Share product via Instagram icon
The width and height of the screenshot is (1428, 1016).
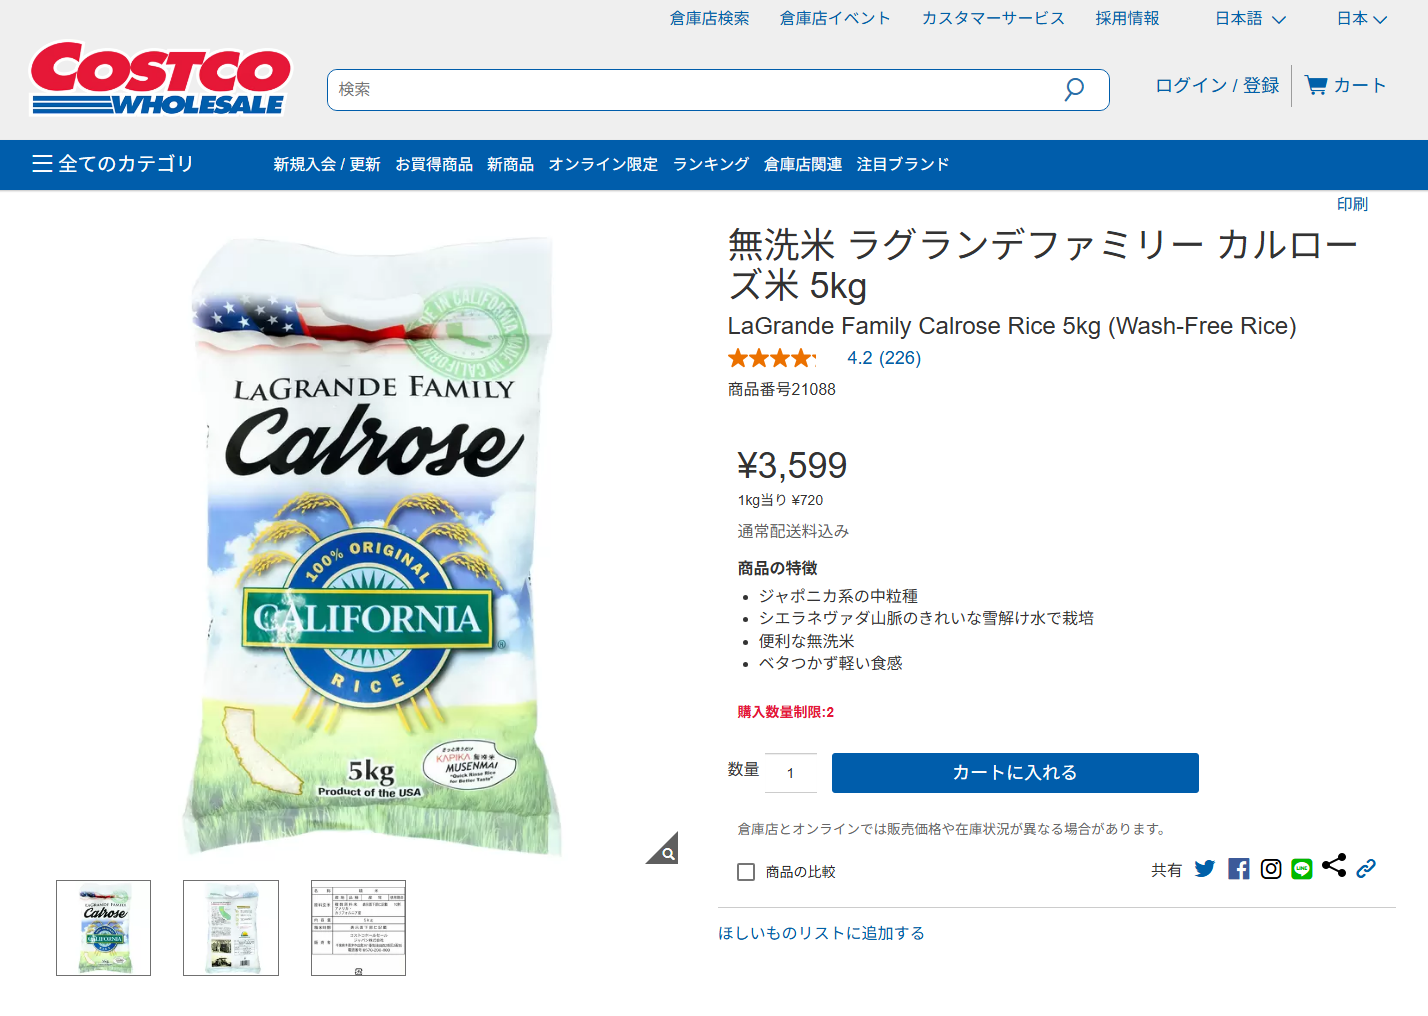pos(1271,869)
